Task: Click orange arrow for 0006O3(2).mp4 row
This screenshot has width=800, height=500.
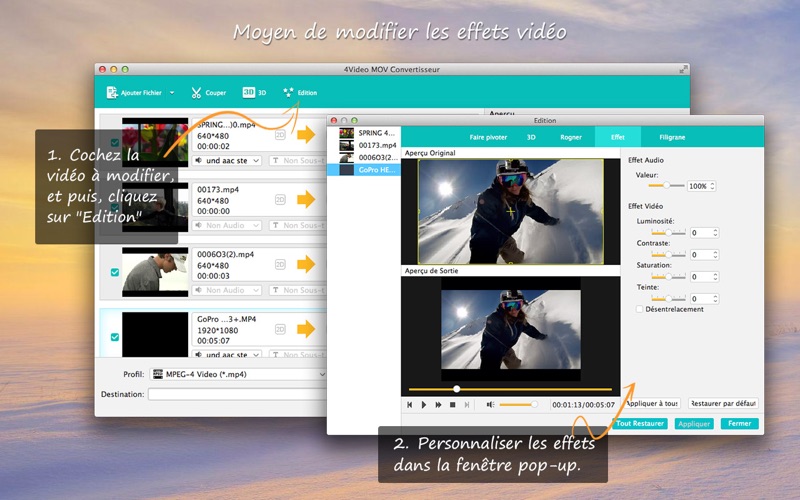Action: (306, 264)
